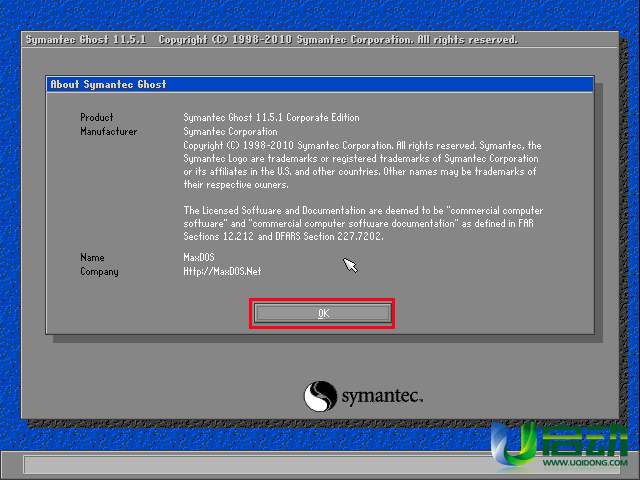
Task: Click the Http://MaxDOS.Net company text
Action: (x=222, y=271)
